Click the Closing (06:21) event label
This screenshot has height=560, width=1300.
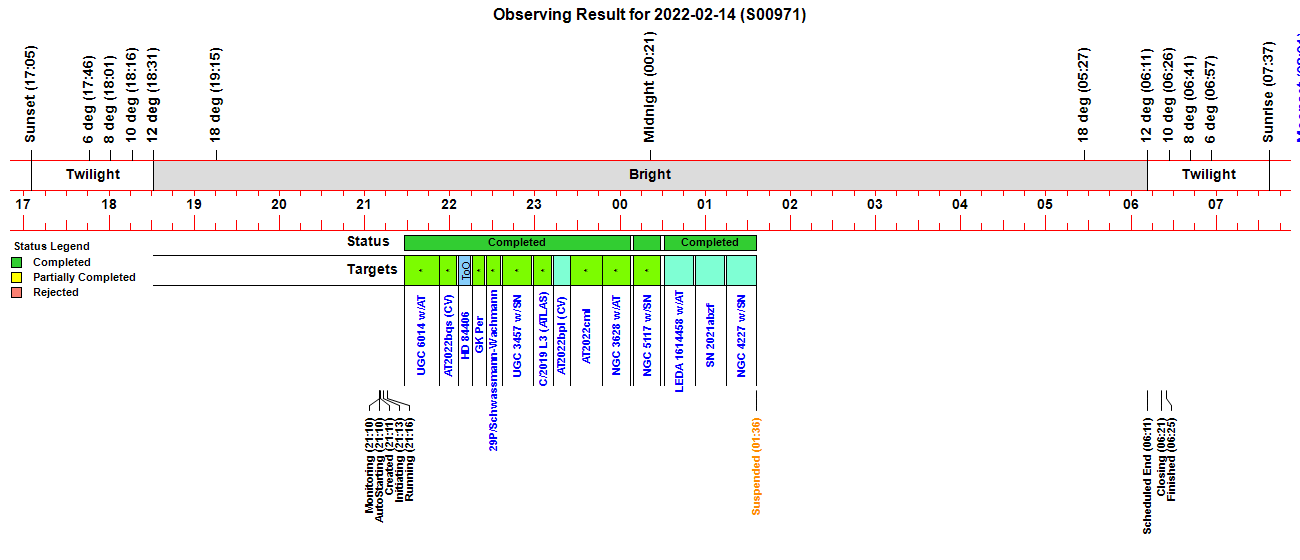coord(1160,457)
